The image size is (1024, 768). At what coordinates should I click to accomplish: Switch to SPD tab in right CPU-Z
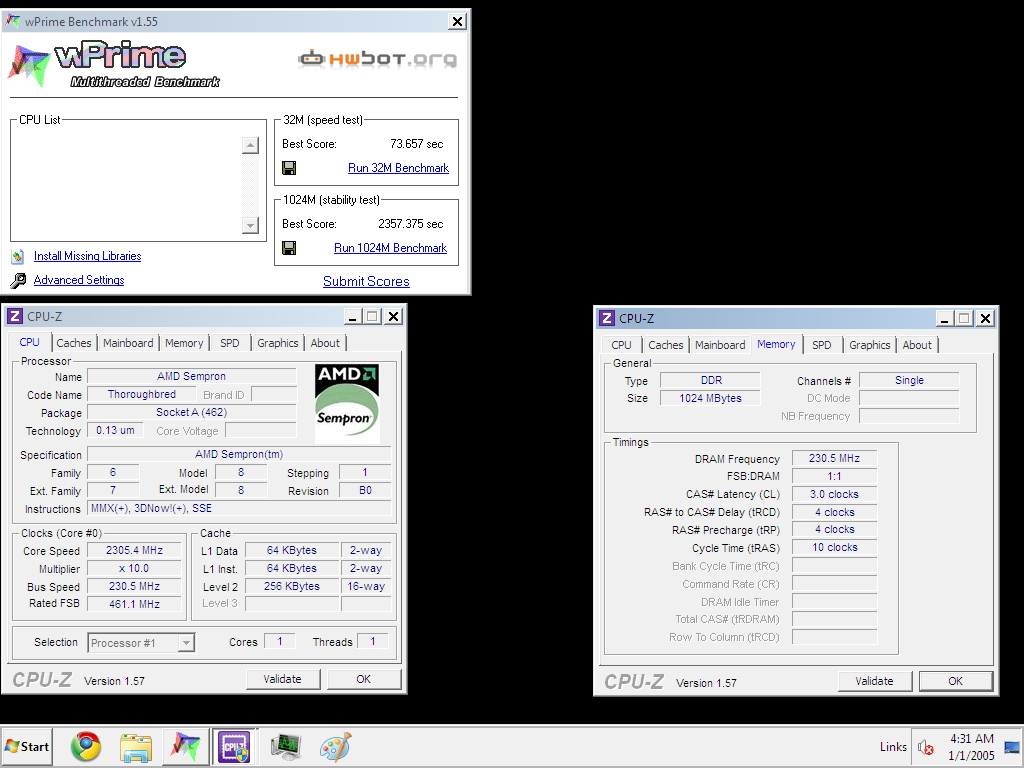pos(822,345)
